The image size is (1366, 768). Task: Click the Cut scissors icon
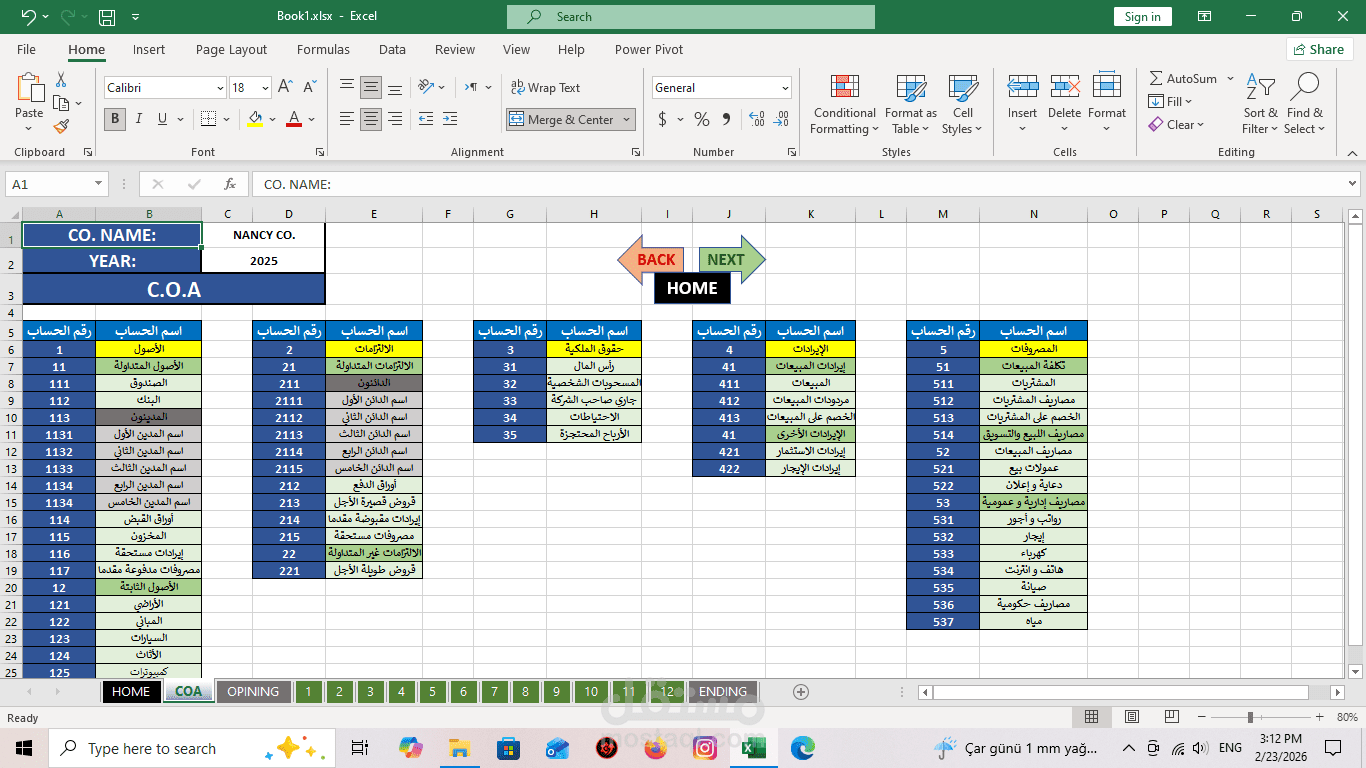61,80
